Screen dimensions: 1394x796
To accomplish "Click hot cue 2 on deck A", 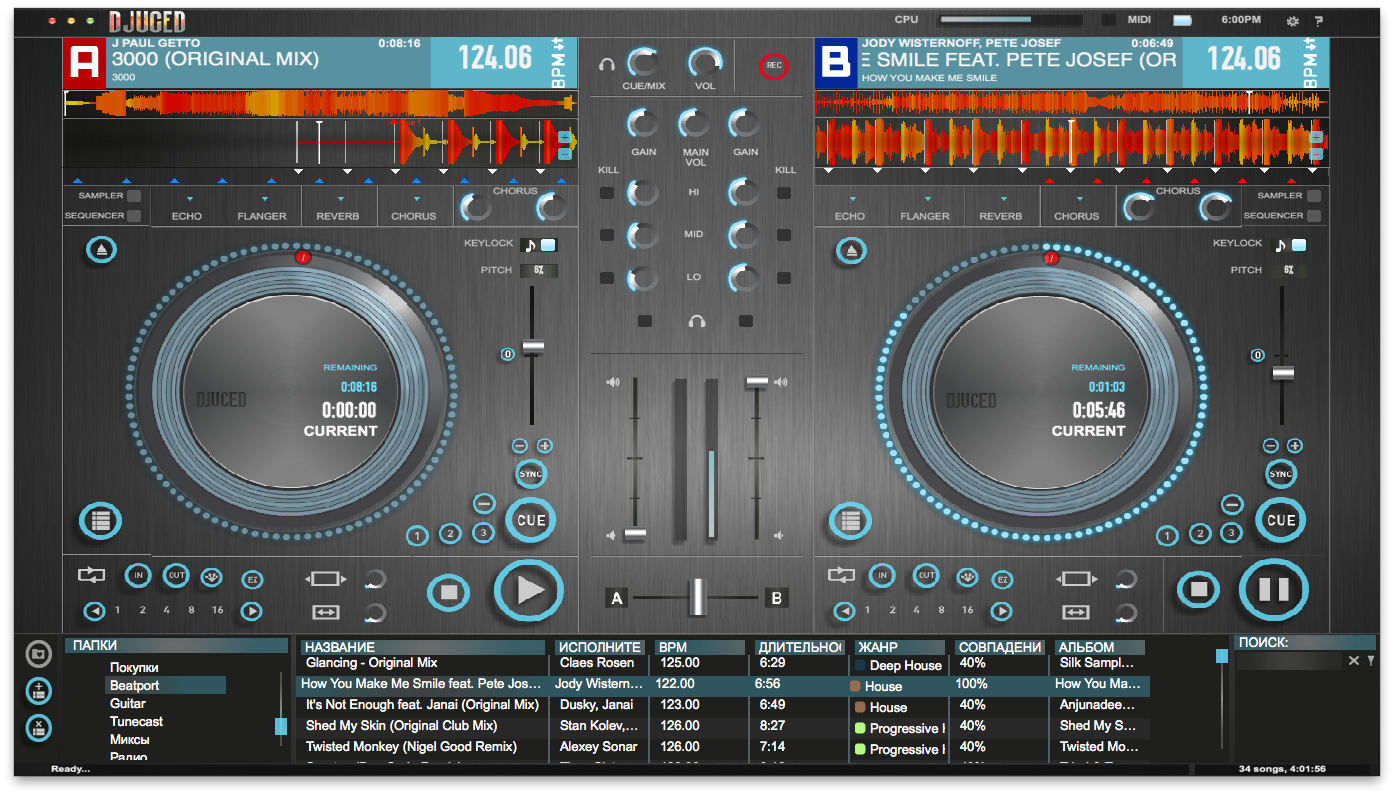I will [x=450, y=534].
